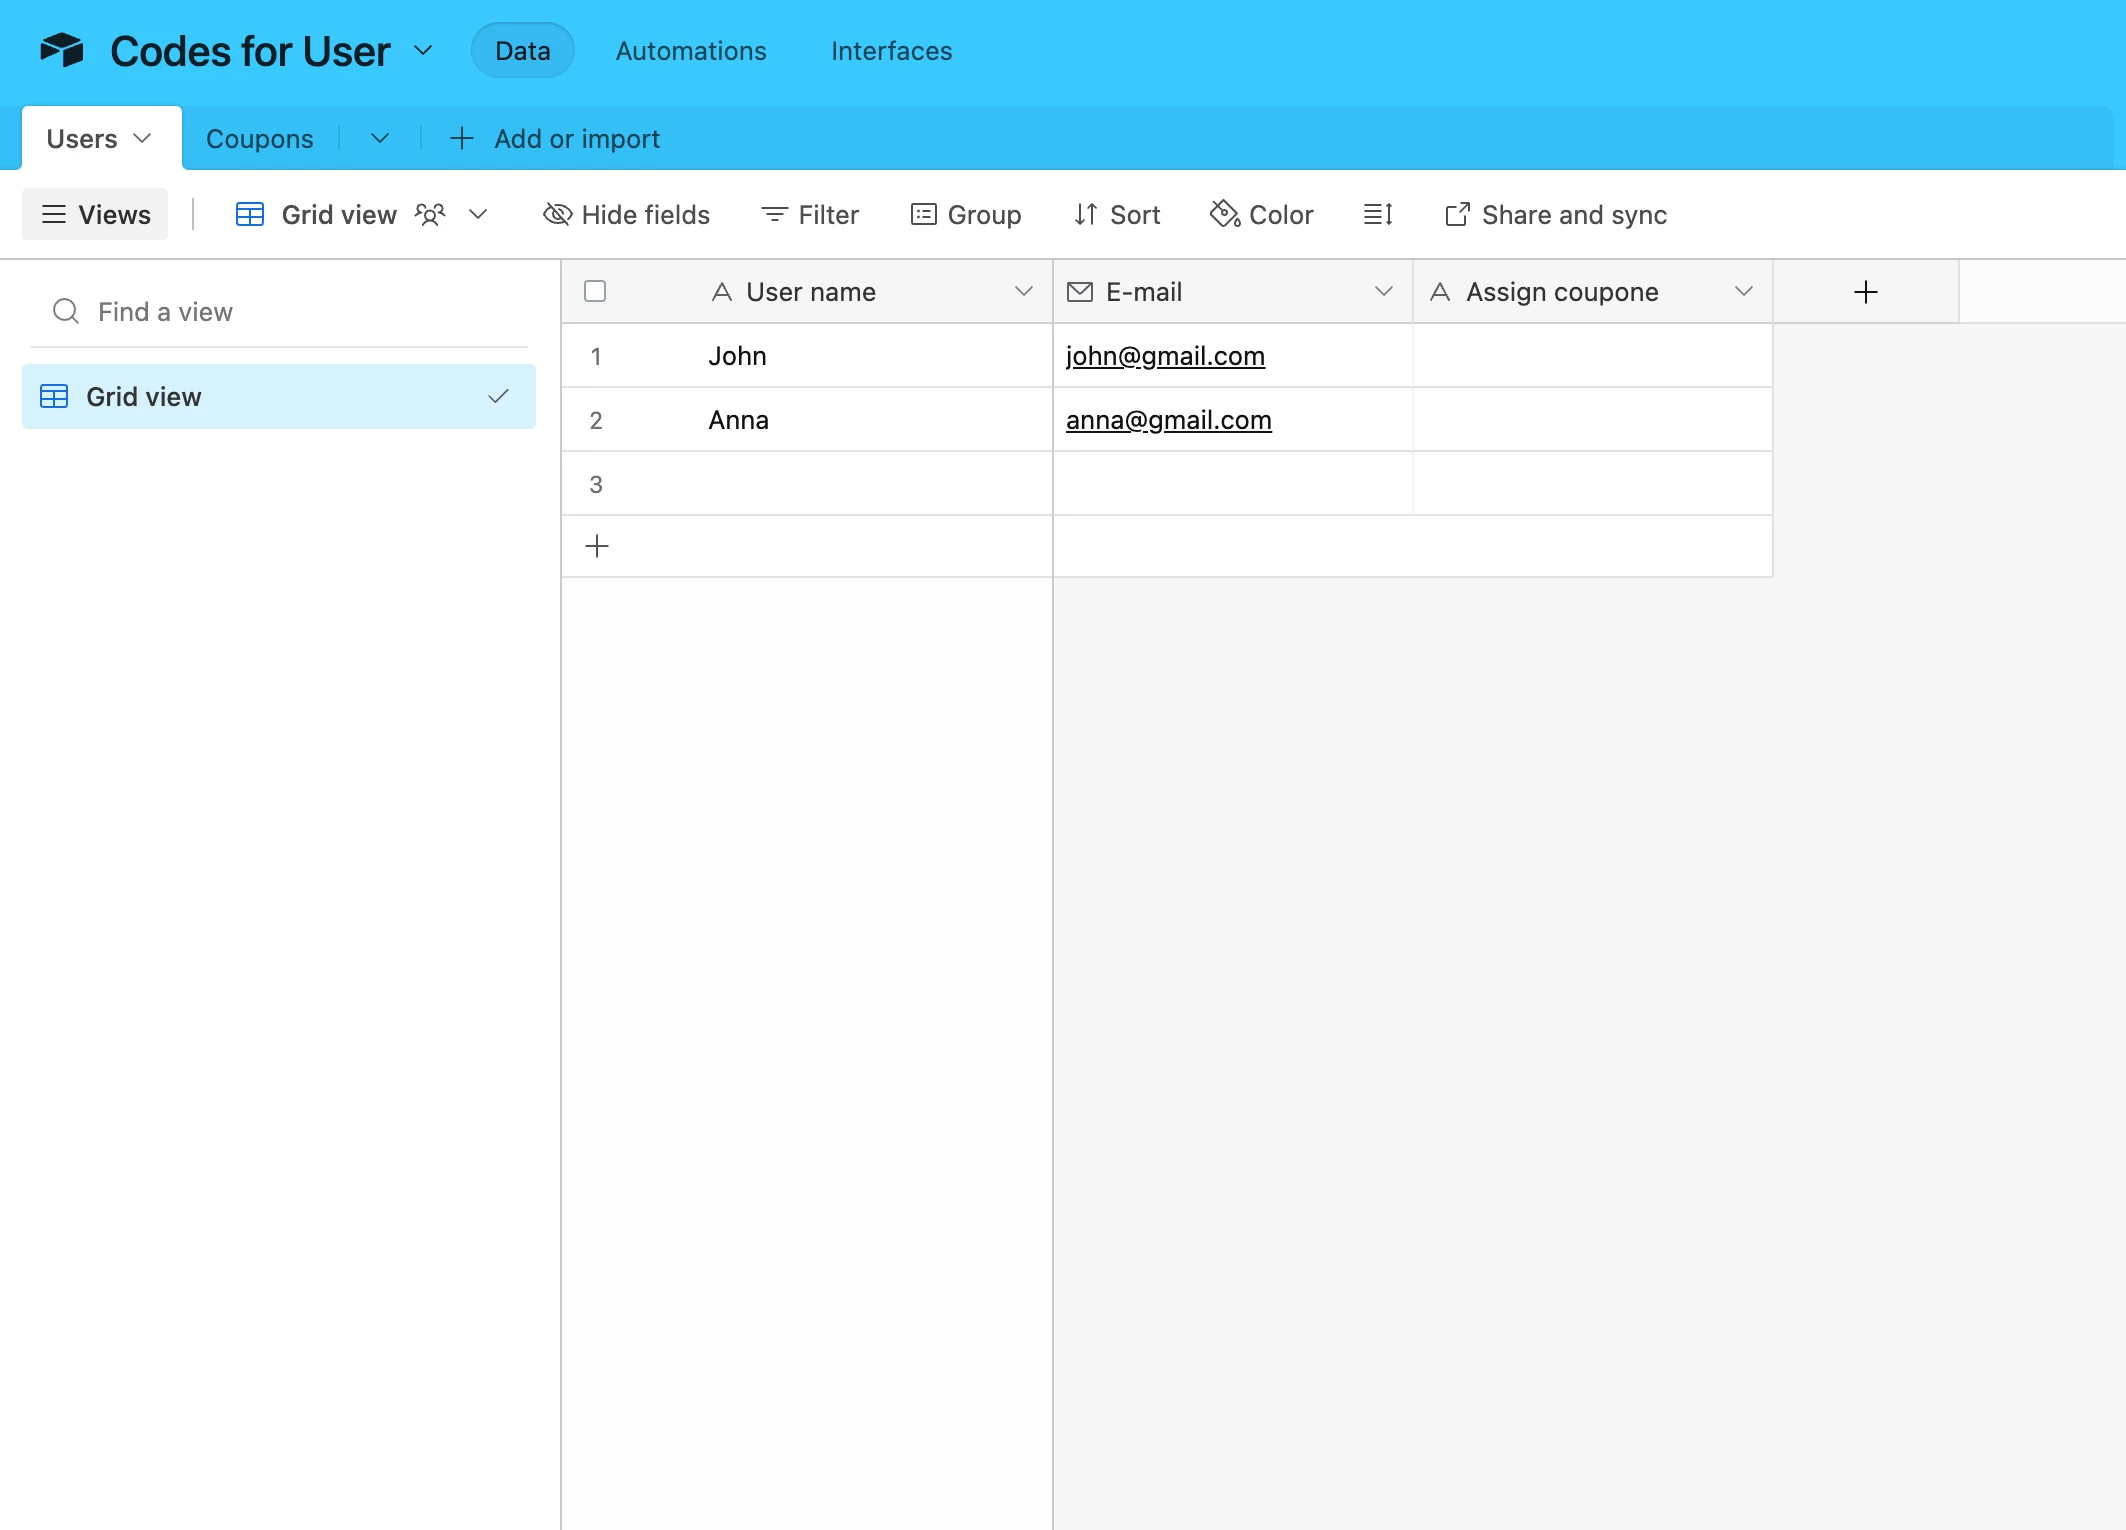Add a new row with plus icon
2126x1530 pixels.
click(x=597, y=546)
